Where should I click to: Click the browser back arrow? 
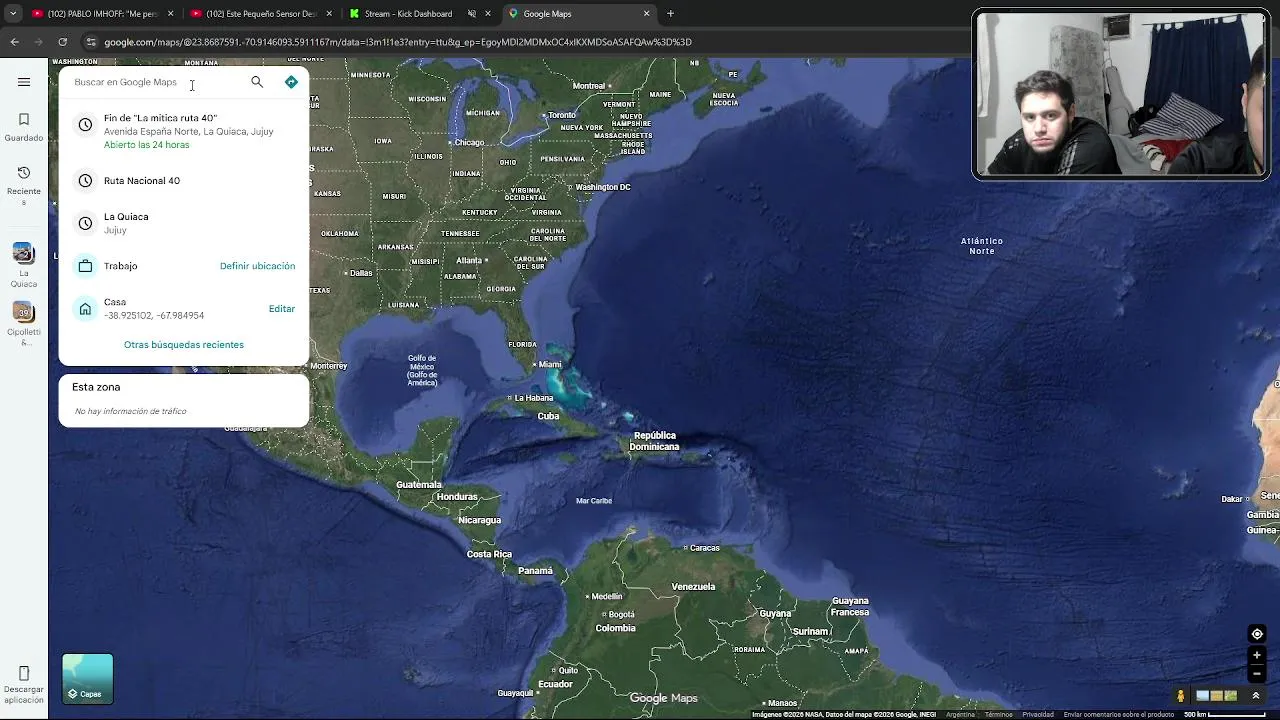tap(14, 42)
